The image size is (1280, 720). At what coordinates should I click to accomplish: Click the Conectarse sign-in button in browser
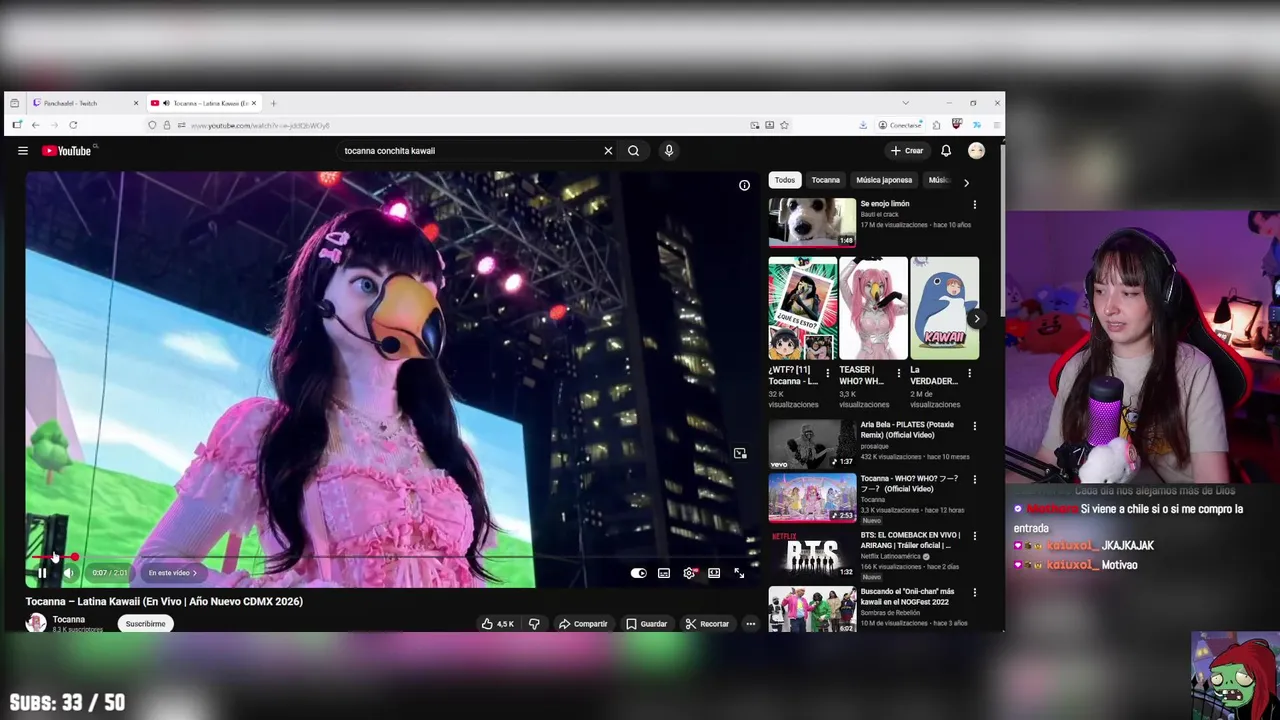coord(899,125)
